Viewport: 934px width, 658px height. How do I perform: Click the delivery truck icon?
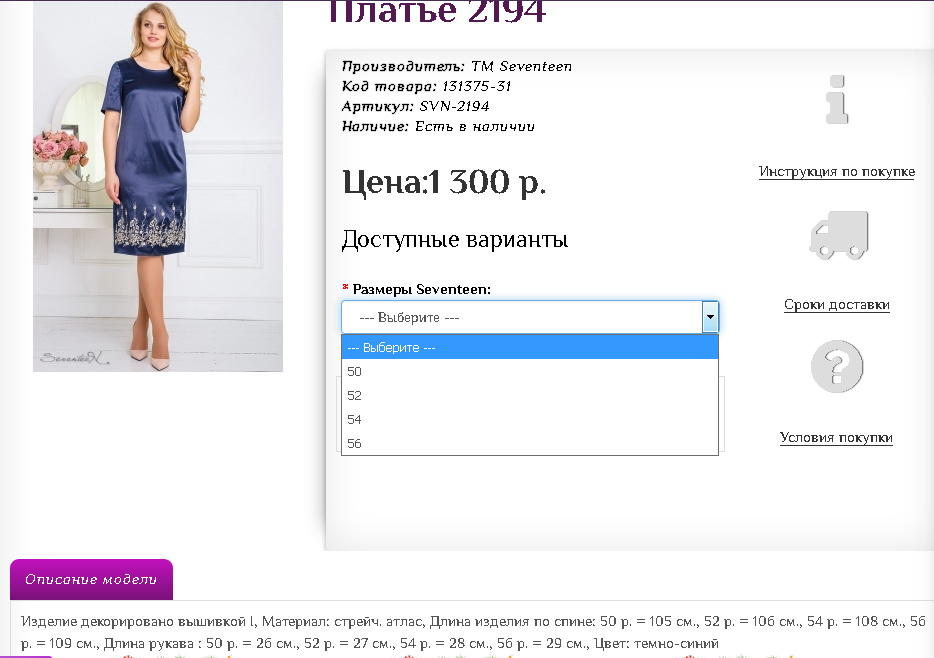(x=838, y=234)
